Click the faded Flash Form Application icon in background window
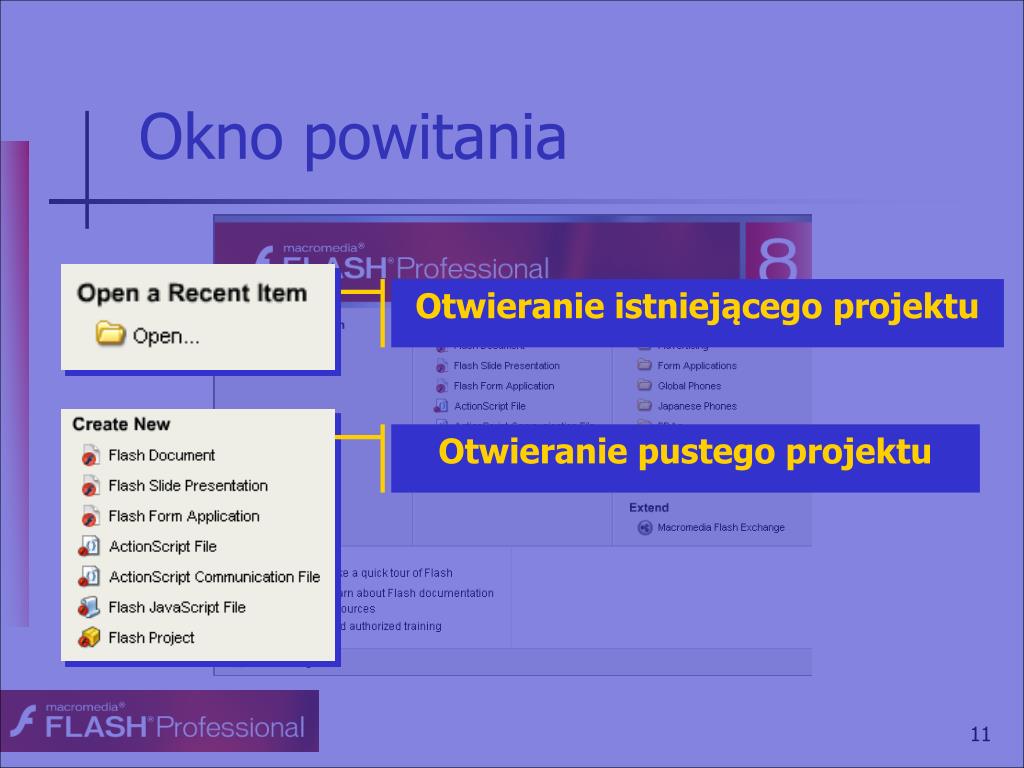 (x=441, y=386)
